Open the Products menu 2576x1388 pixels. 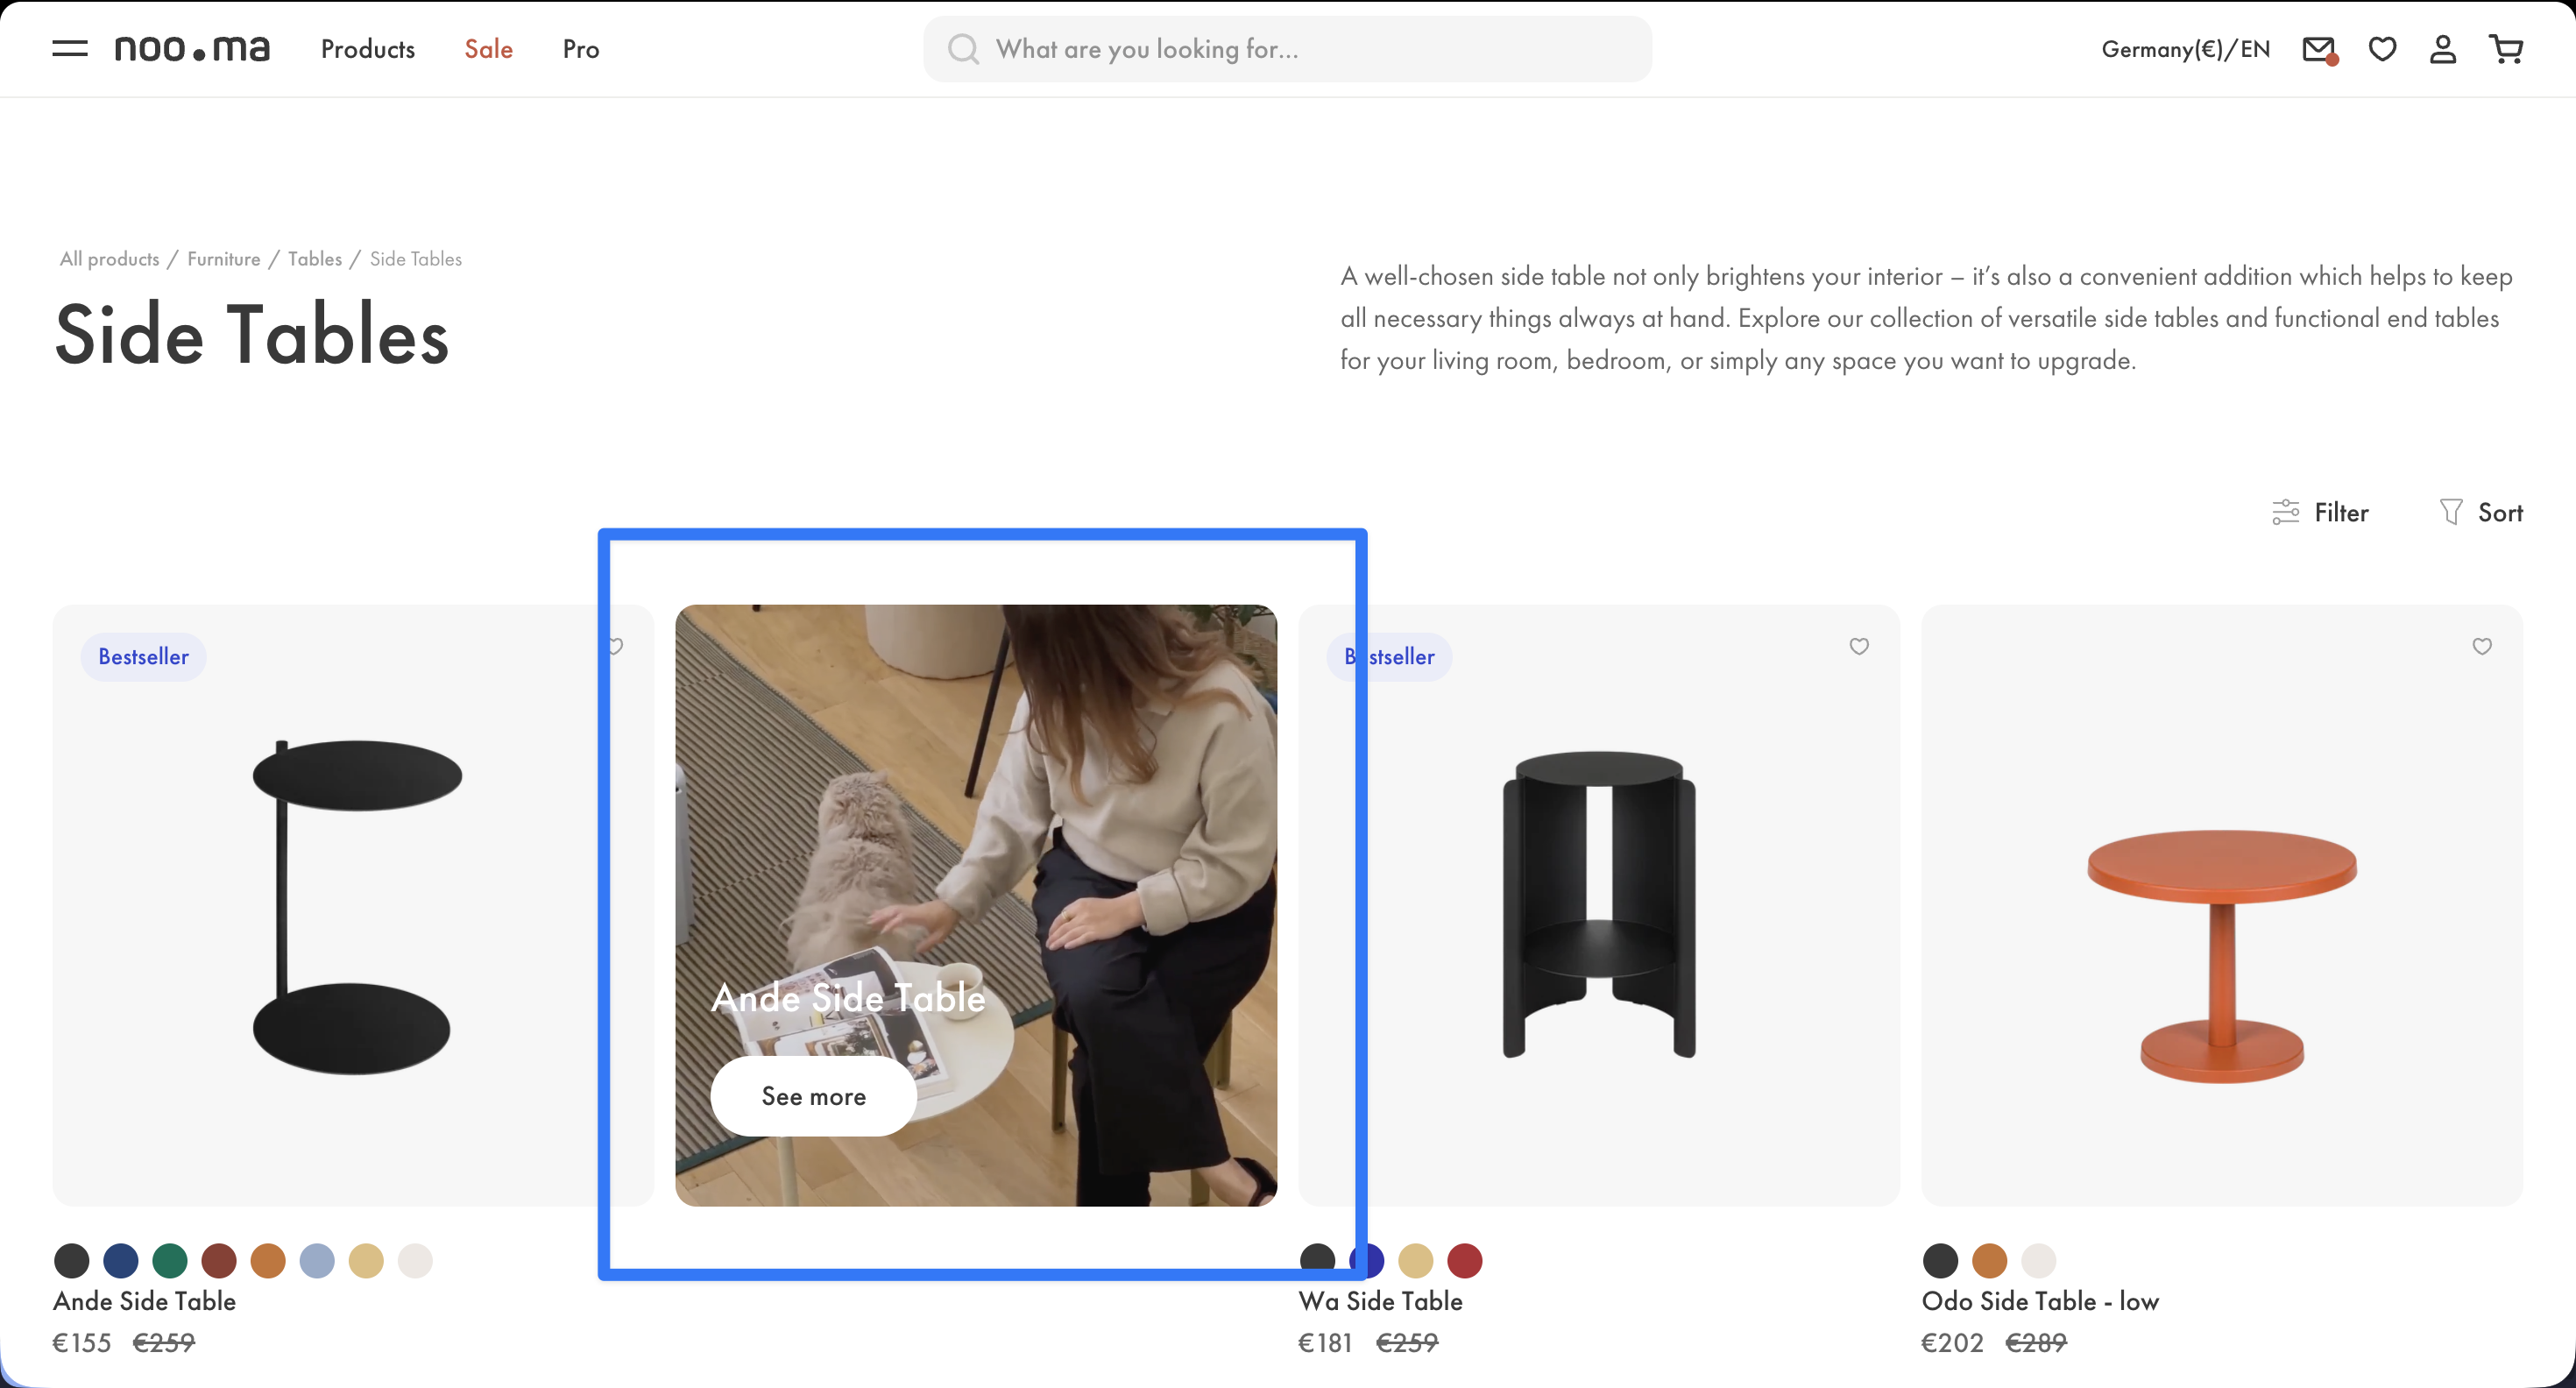tap(368, 49)
